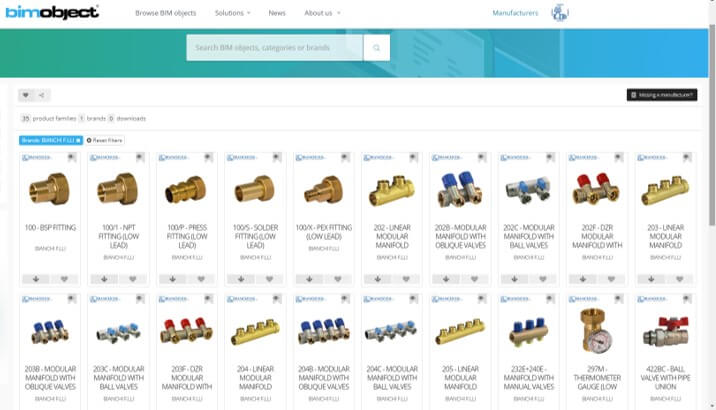The height and width of the screenshot is (410, 716).
Task: Download the 100/X - PEX Fitting object
Action: pyautogui.click(x=309, y=279)
